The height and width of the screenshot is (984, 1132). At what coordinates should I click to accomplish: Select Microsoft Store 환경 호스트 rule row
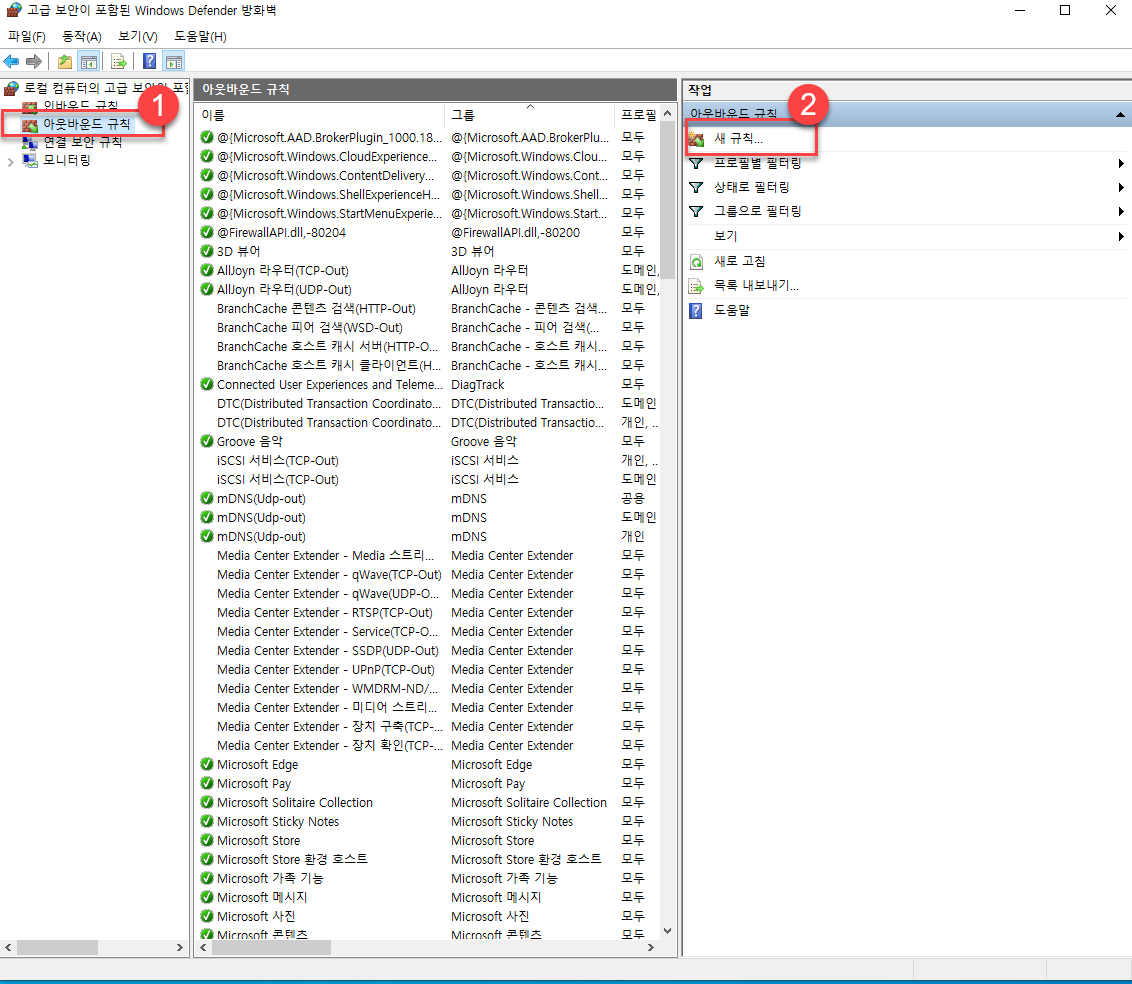(292, 859)
